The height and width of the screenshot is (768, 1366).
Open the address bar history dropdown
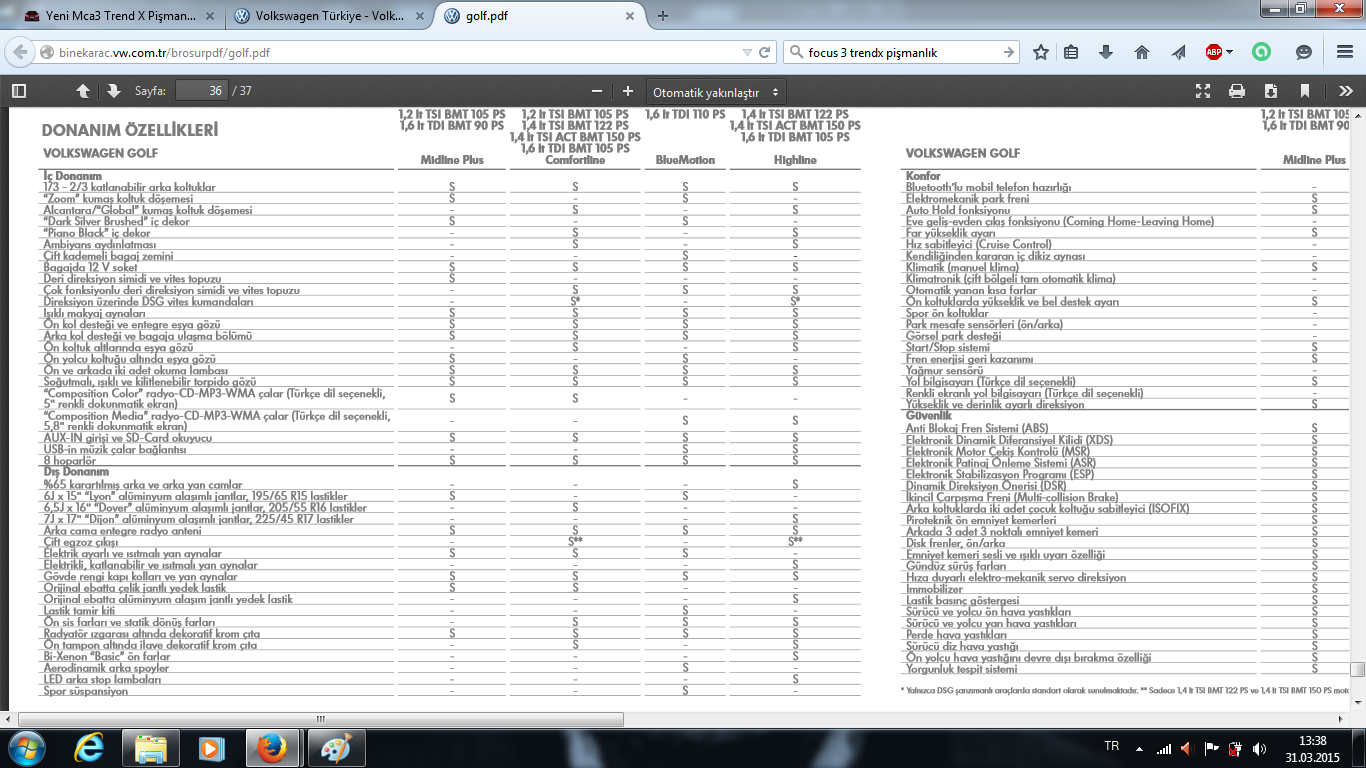(748, 52)
